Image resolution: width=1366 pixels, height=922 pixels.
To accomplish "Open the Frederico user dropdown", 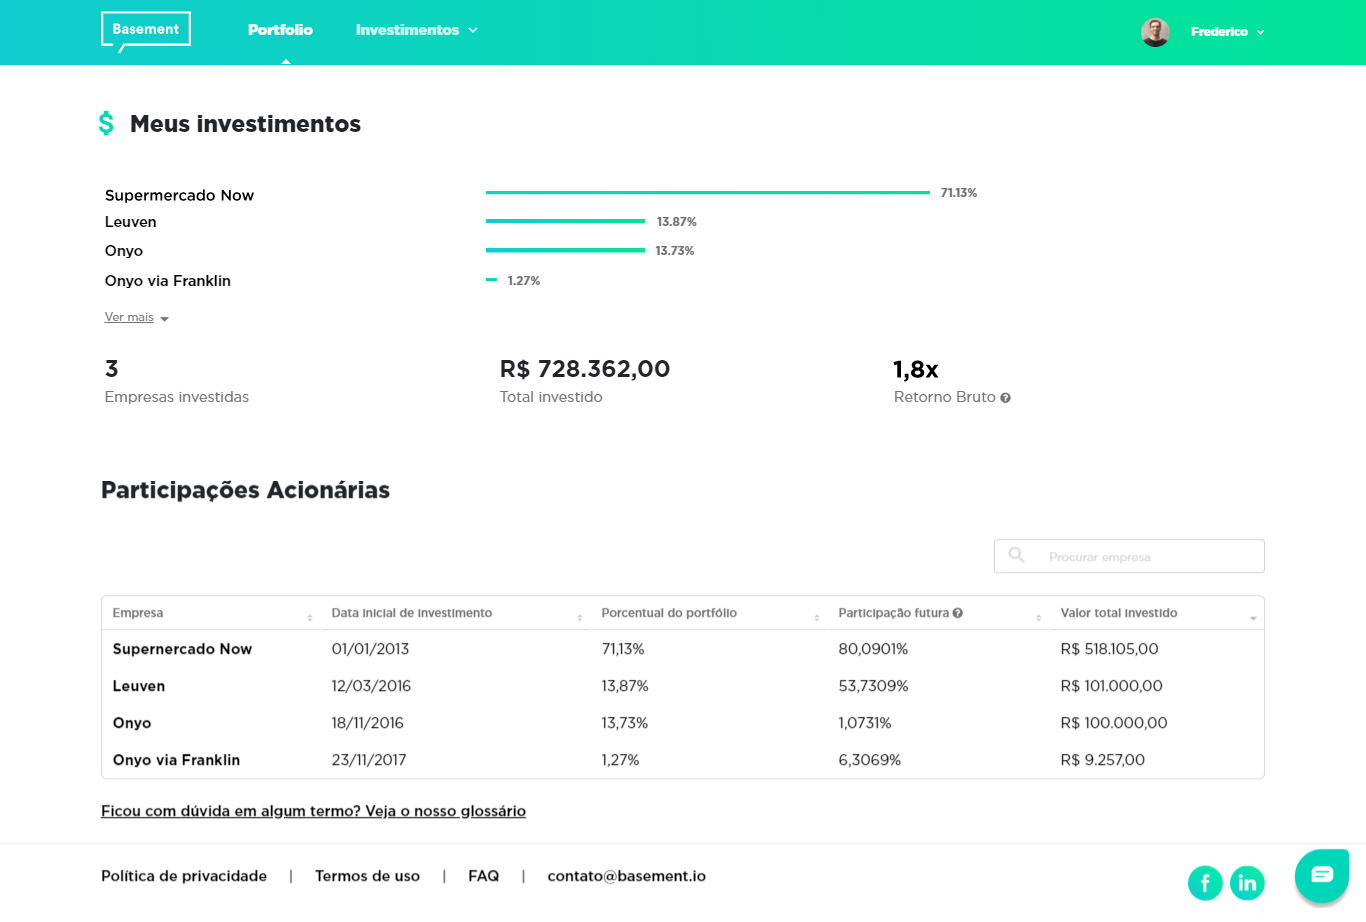I will tap(1228, 32).
